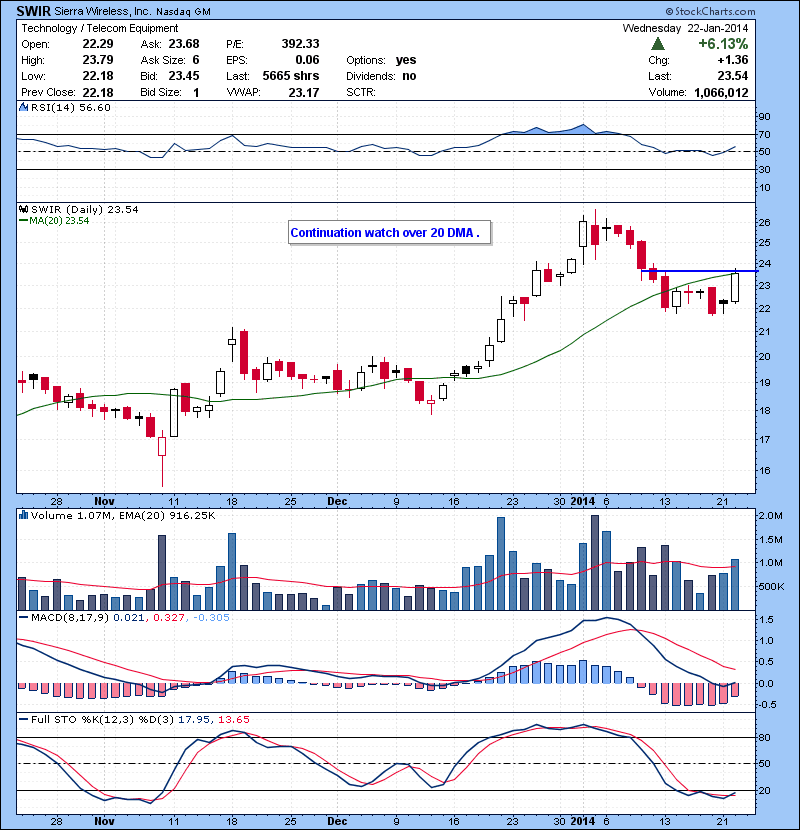The width and height of the screenshot is (800, 830).
Task: Click MACD signal value 0.327 in red
Action: [169, 617]
